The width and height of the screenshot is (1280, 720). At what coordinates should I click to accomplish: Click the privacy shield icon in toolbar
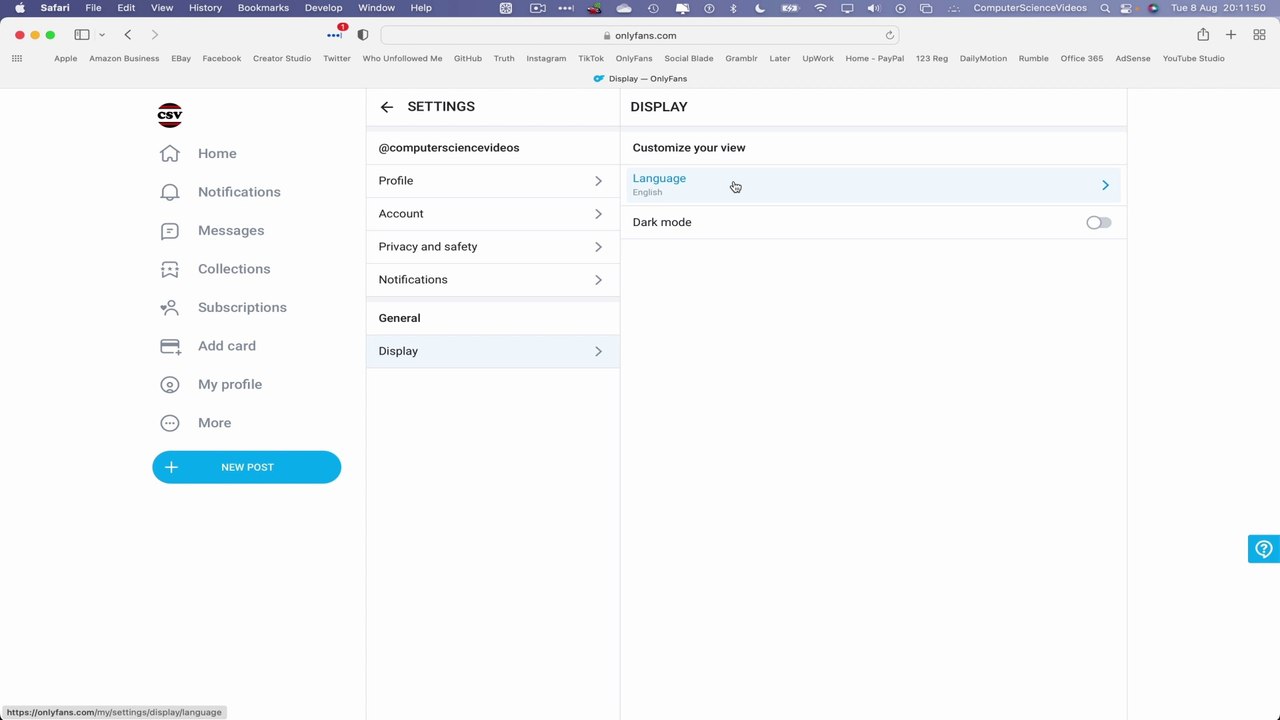[363, 35]
